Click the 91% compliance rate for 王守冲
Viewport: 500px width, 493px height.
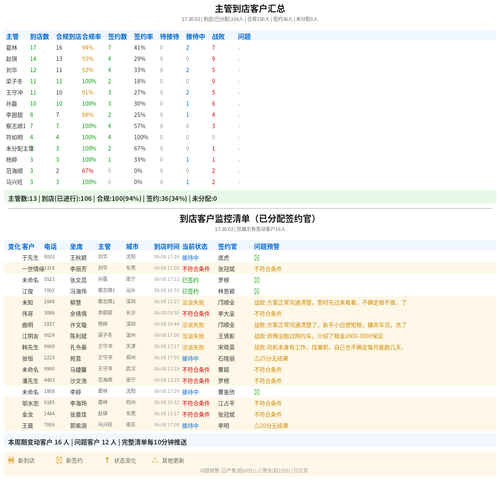(88, 92)
